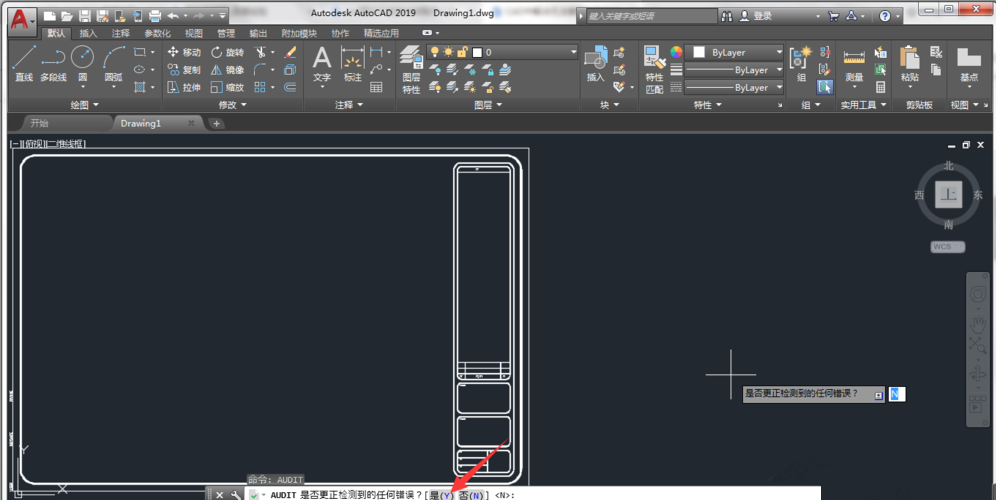996x500 pixels.
Task: Click the Plot printer icon
Action: coord(155,16)
